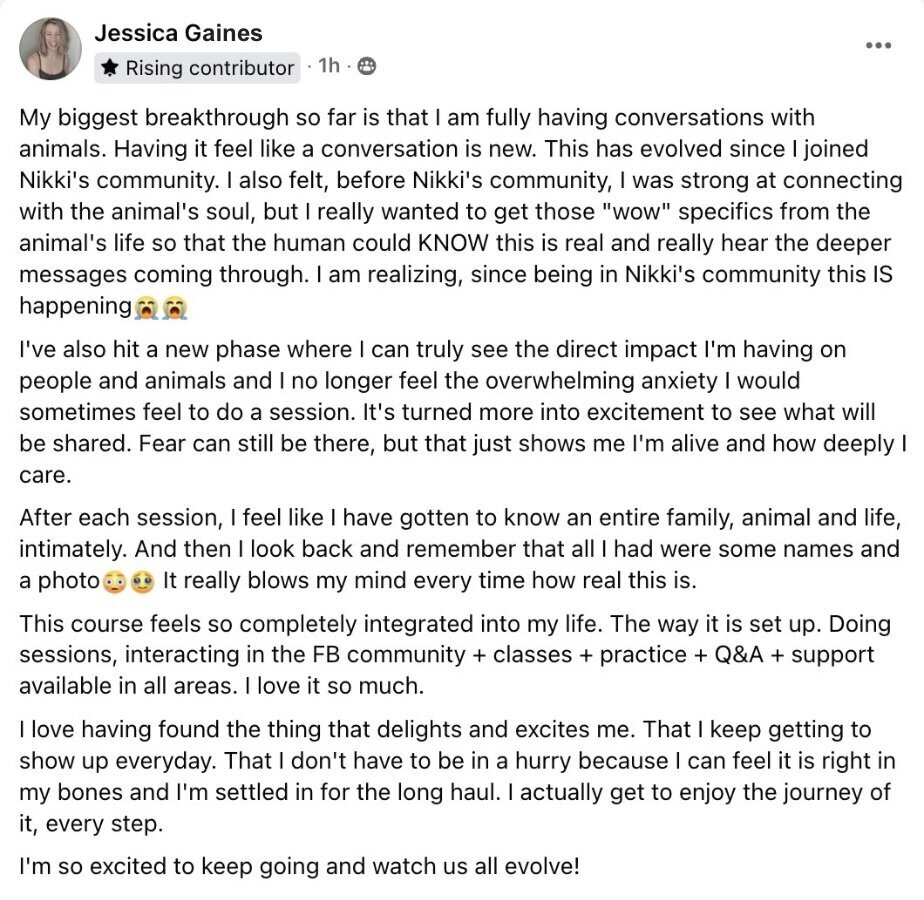Click the group audience privacy icon
Screen dimensions: 924x900
(367, 66)
